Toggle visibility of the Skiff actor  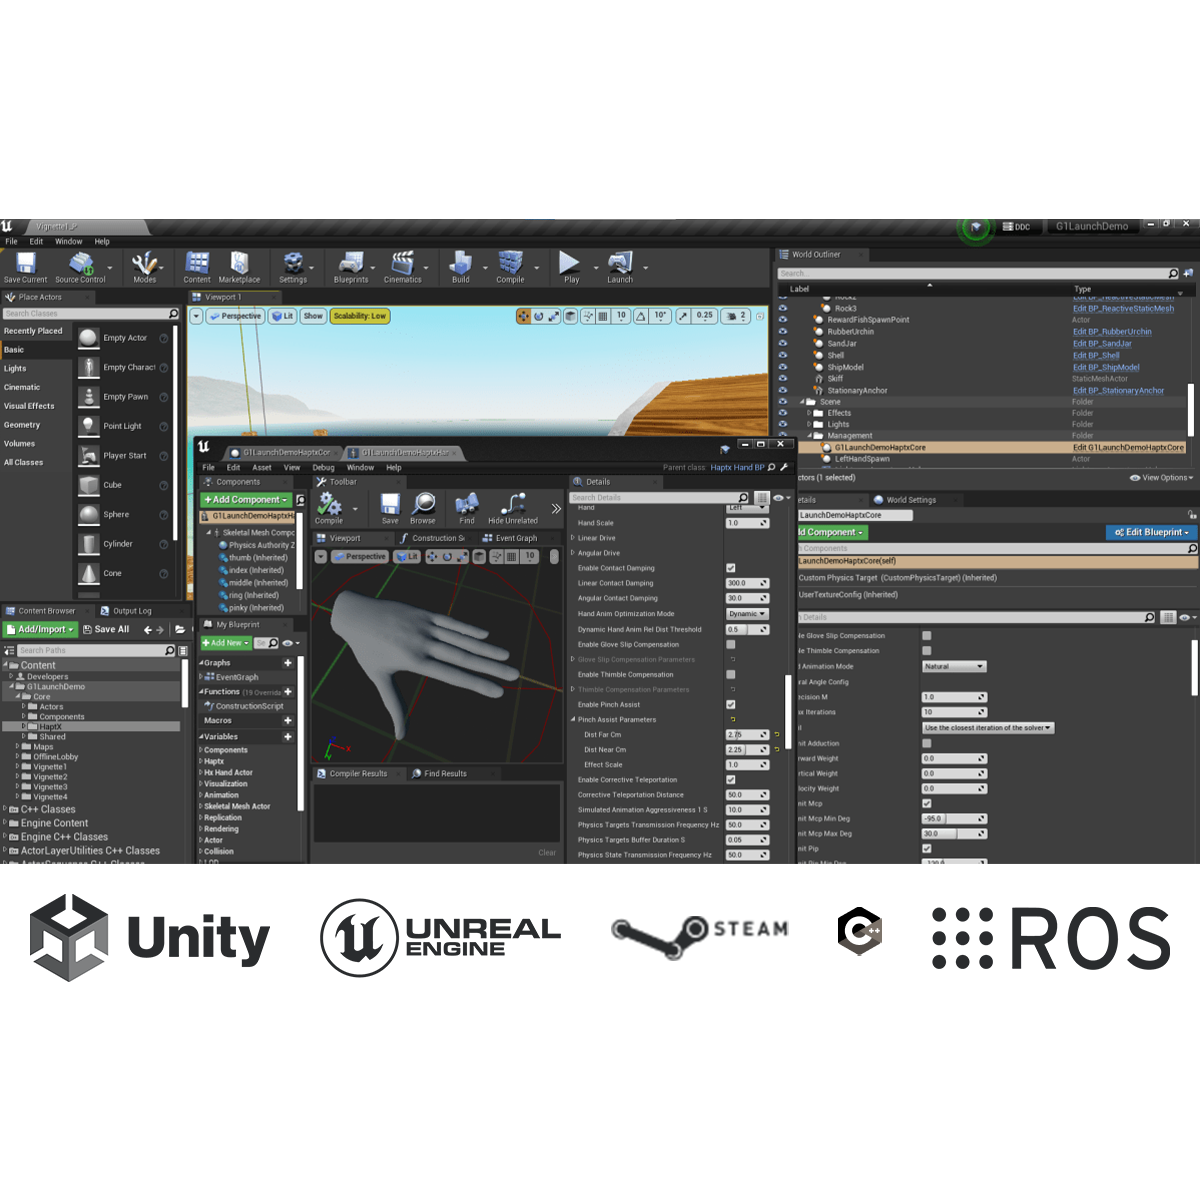(783, 379)
